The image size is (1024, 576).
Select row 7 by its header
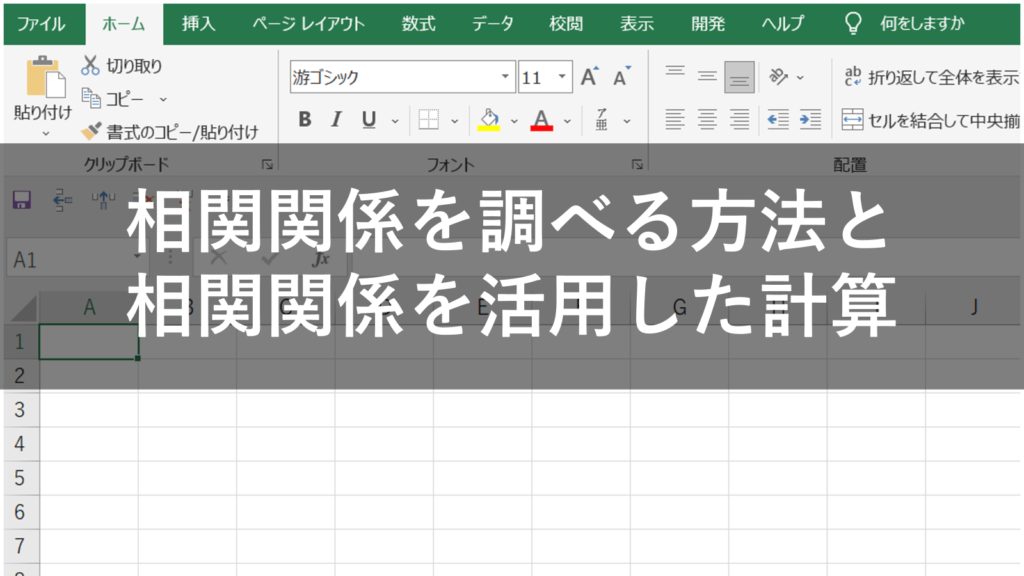click(x=21, y=546)
